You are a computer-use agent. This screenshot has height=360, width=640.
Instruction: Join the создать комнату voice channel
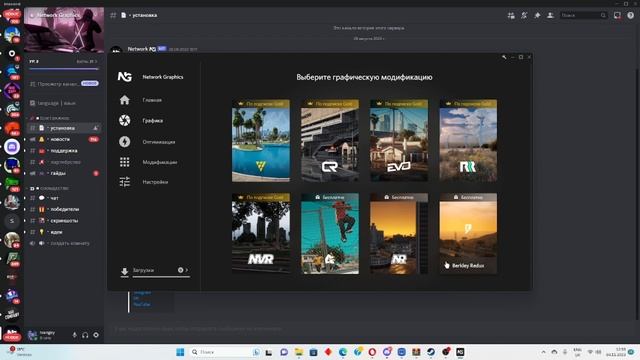point(64,243)
